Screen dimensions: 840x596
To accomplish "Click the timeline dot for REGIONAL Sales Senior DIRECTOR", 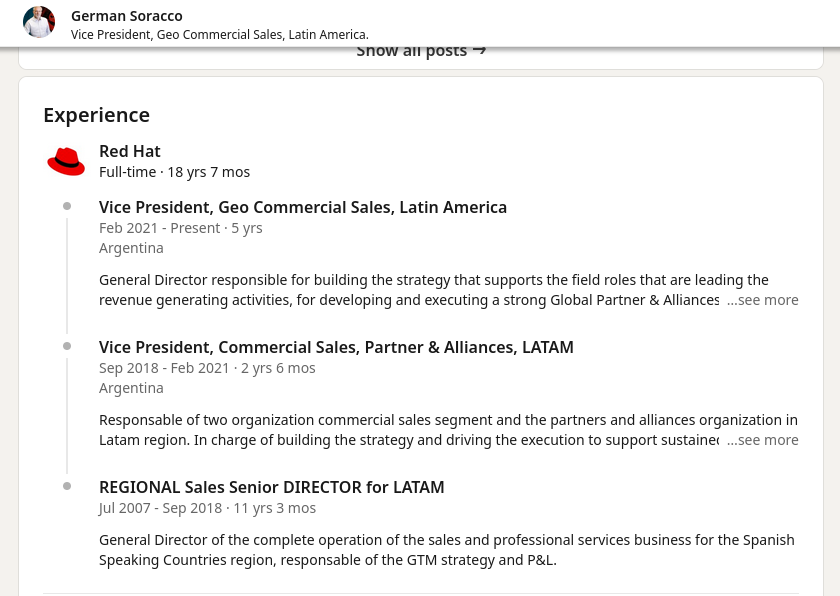I will point(67,487).
